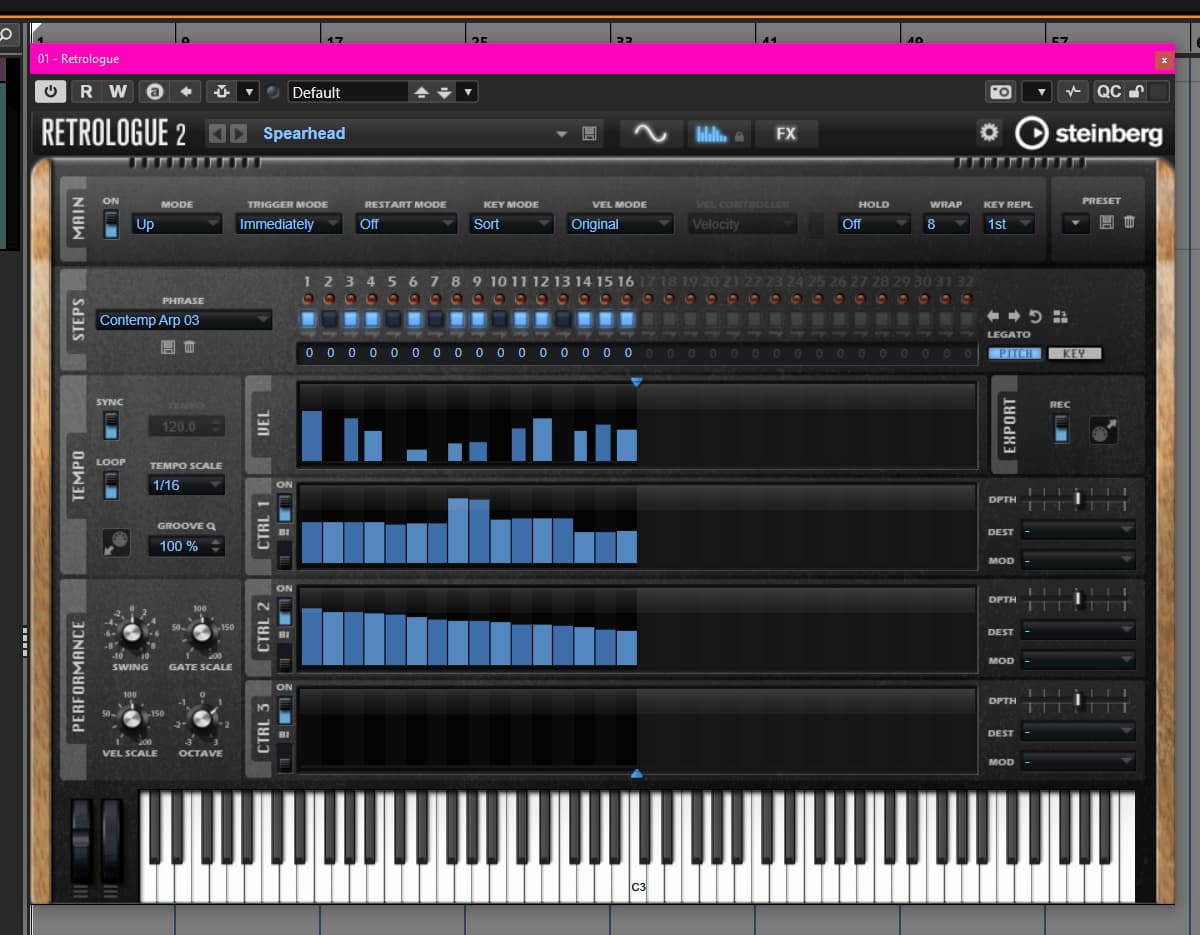Switch to the synth waveform page
The height and width of the screenshot is (935, 1200).
[651, 133]
